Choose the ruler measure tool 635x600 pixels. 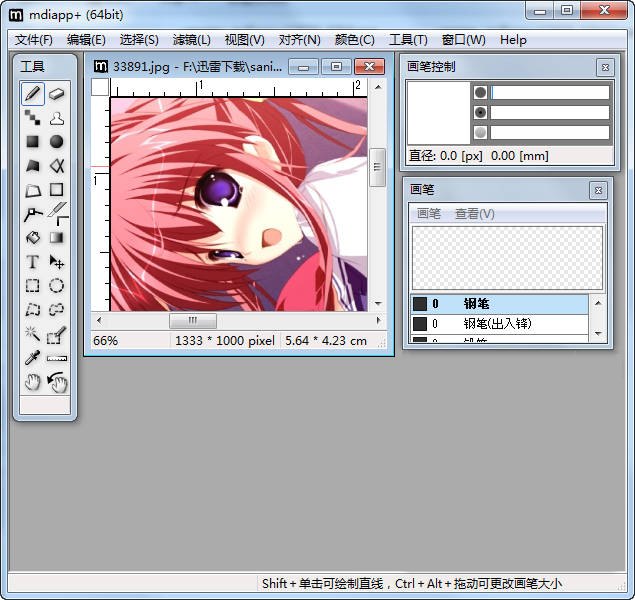57,358
